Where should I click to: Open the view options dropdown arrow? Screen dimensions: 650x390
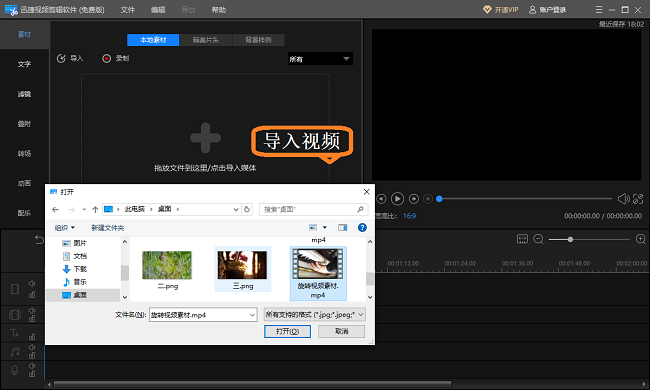325,228
